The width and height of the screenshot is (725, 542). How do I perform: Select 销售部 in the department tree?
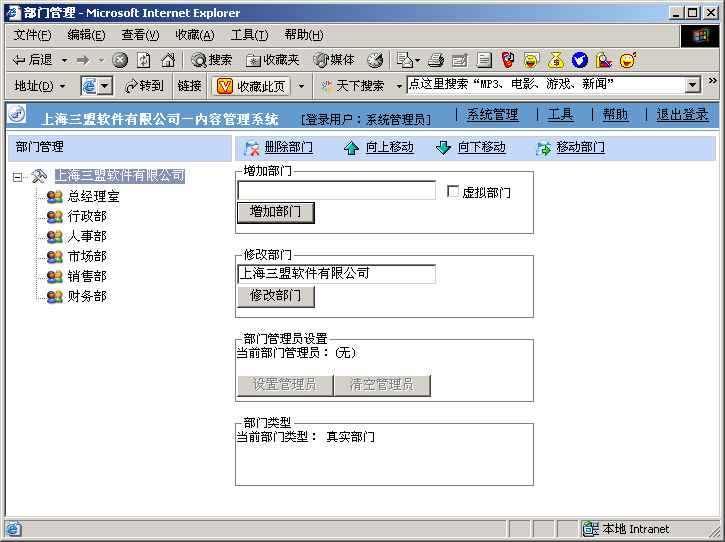[87, 276]
